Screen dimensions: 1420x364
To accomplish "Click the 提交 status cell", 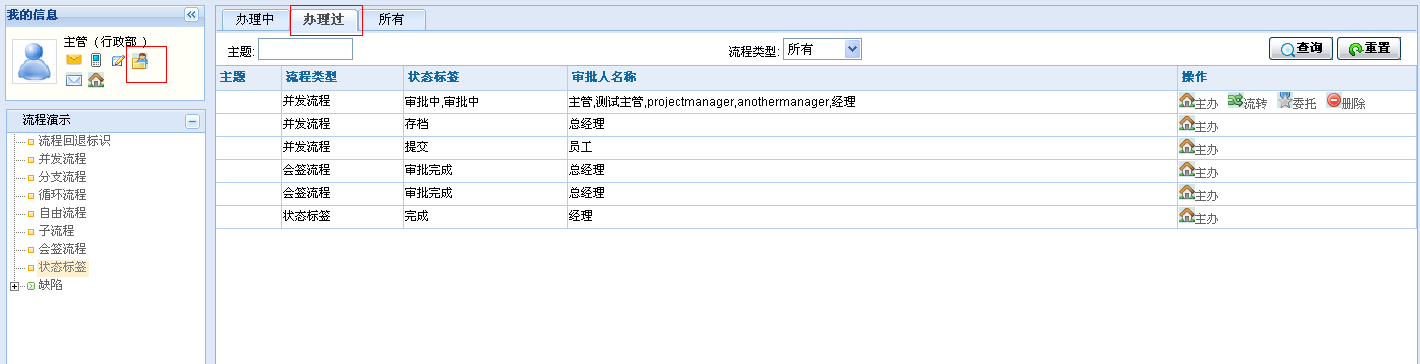I will point(485,147).
